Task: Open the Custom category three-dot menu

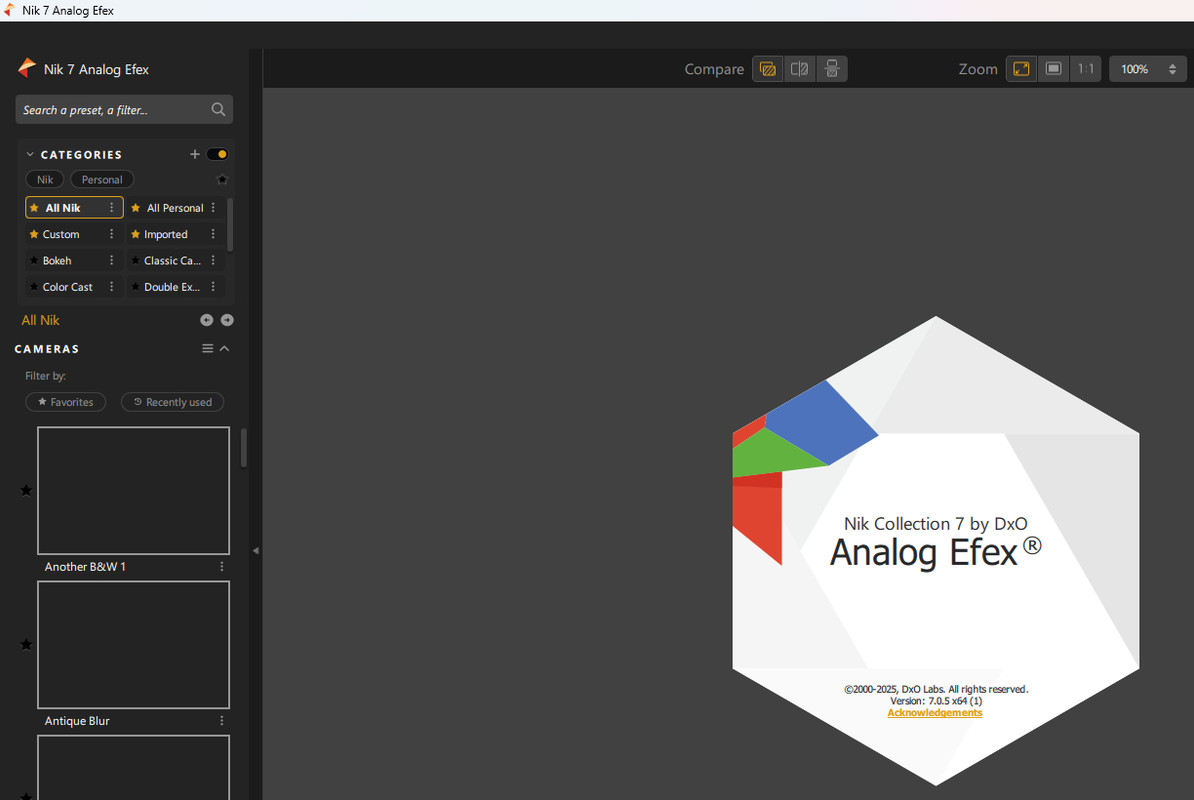Action: (111, 234)
